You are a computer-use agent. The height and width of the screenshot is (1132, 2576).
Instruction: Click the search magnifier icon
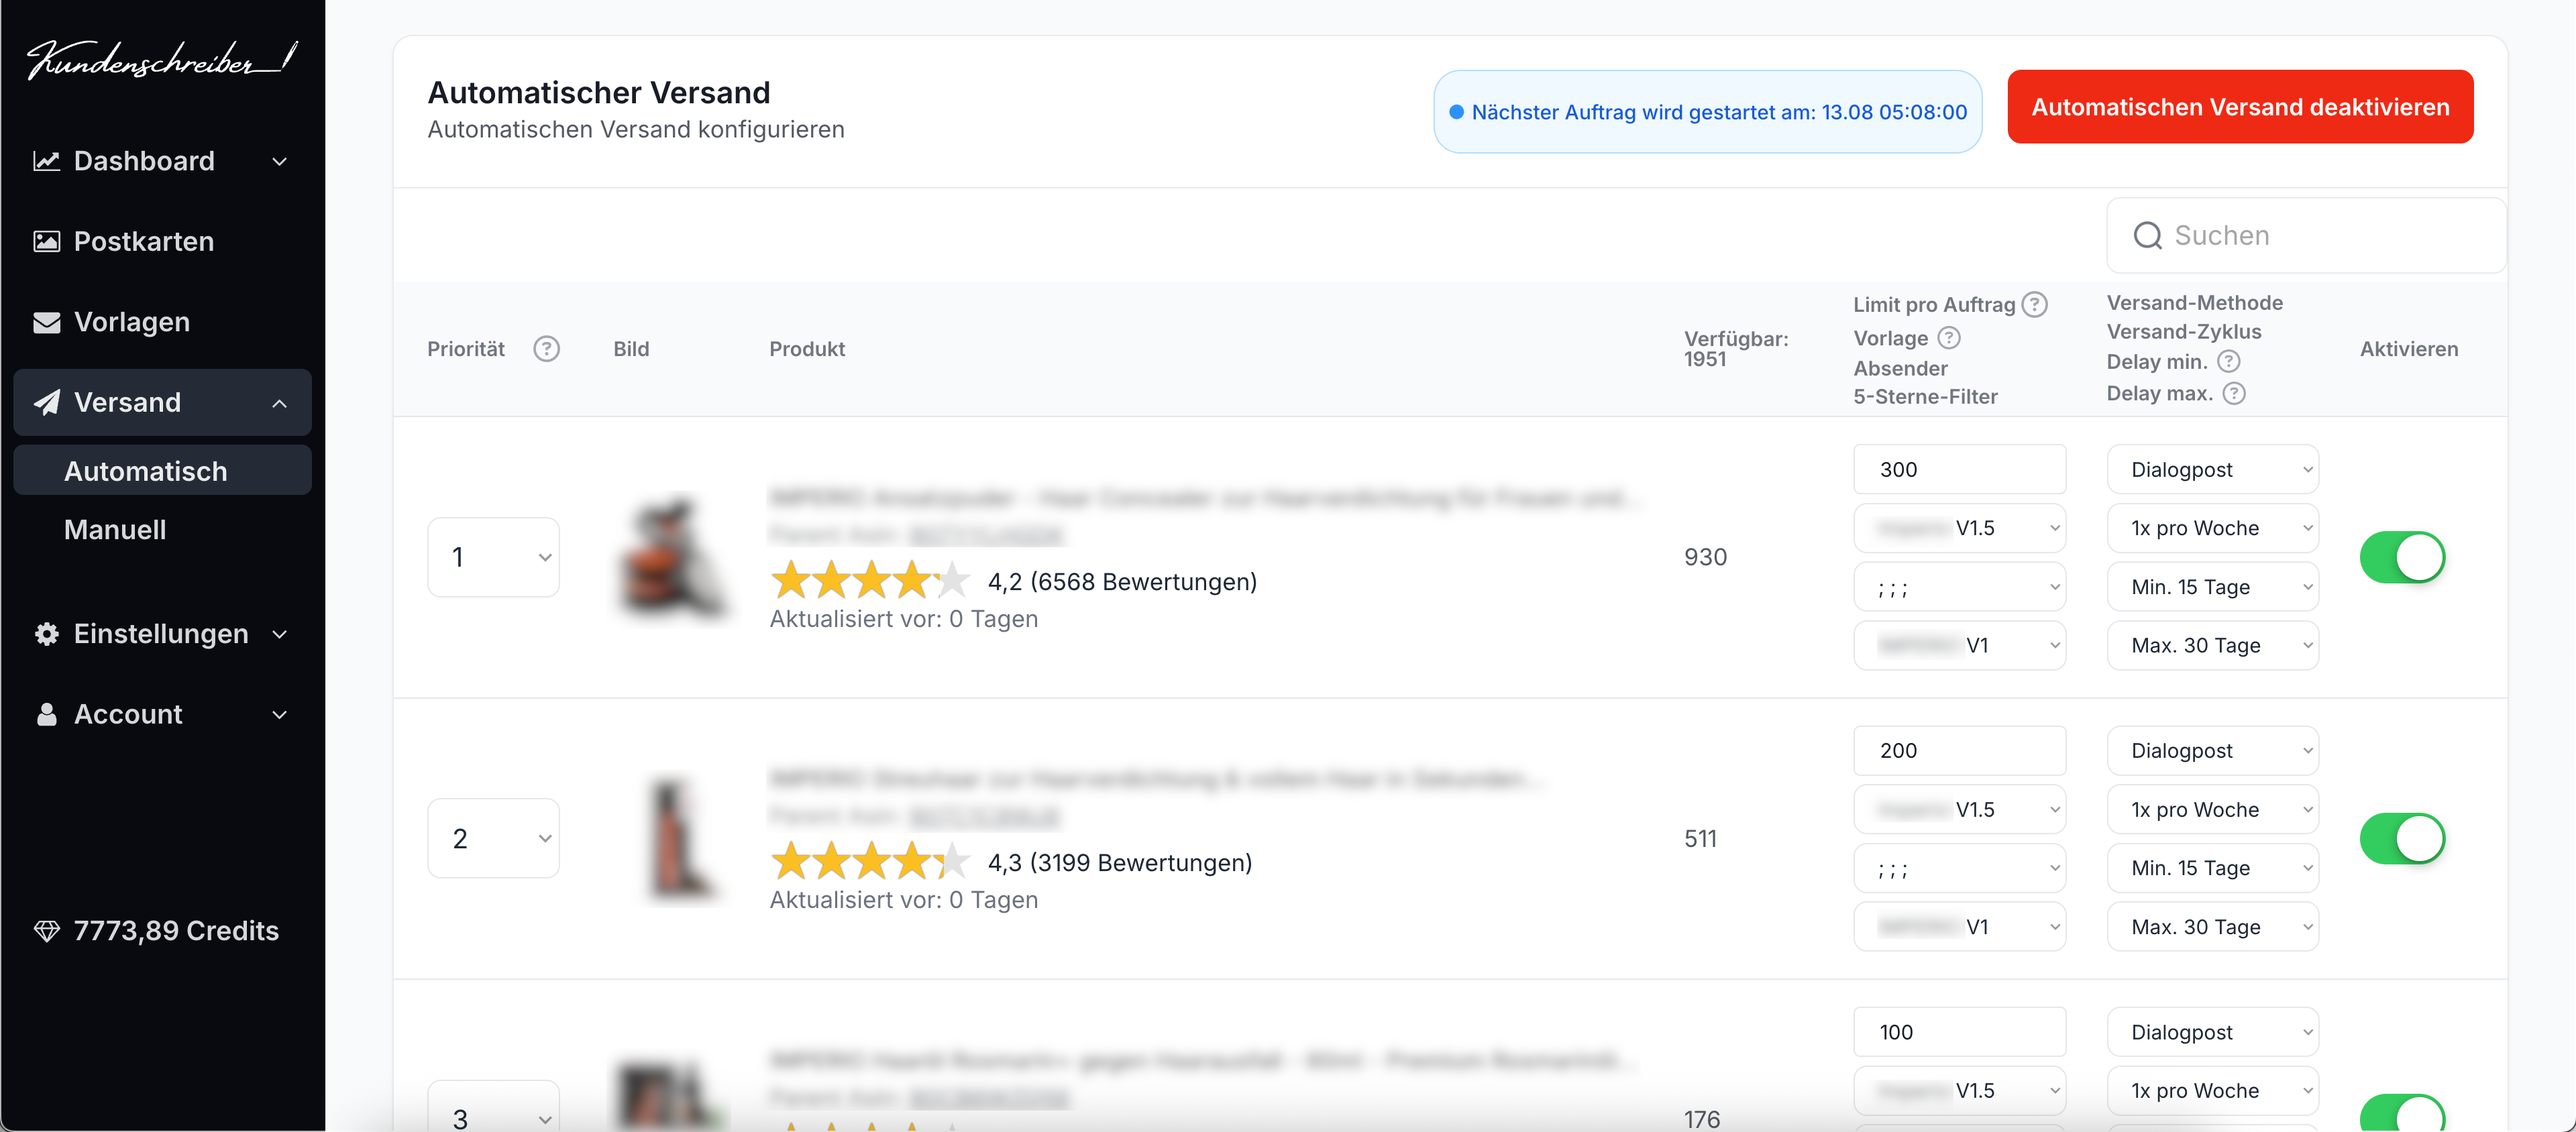click(x=2147, y=236)
